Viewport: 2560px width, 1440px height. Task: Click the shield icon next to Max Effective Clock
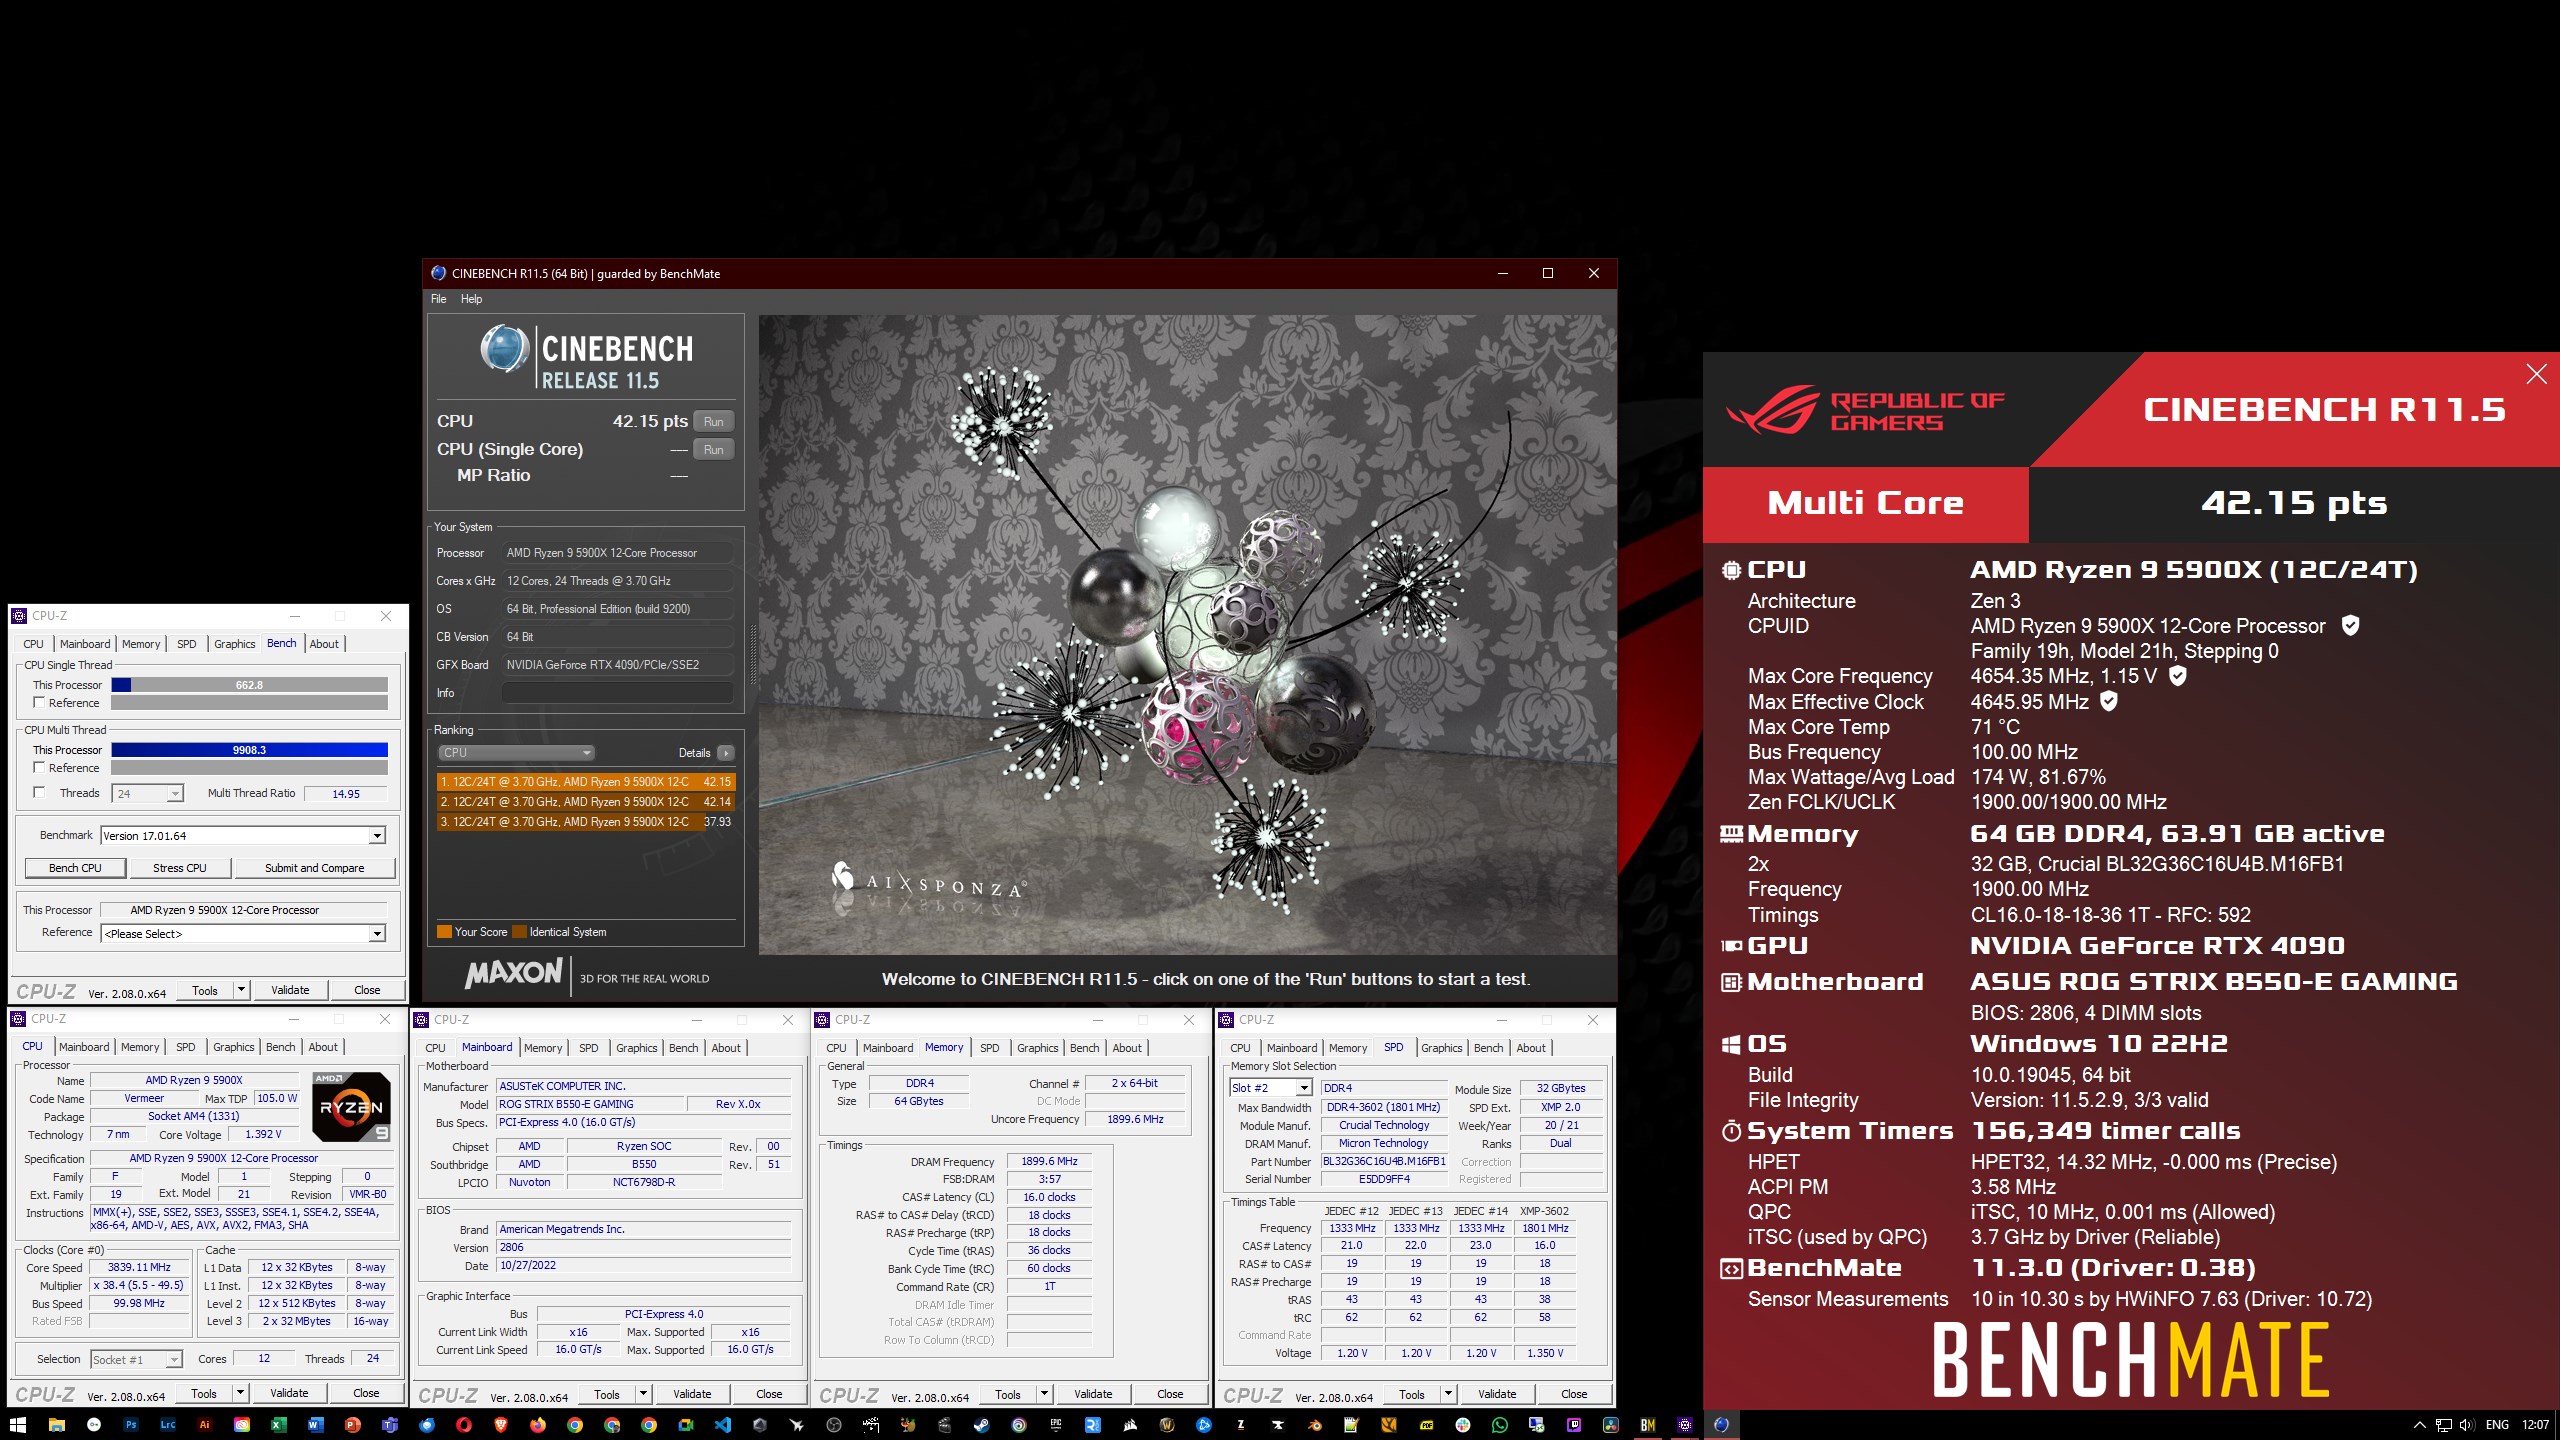2109,701
